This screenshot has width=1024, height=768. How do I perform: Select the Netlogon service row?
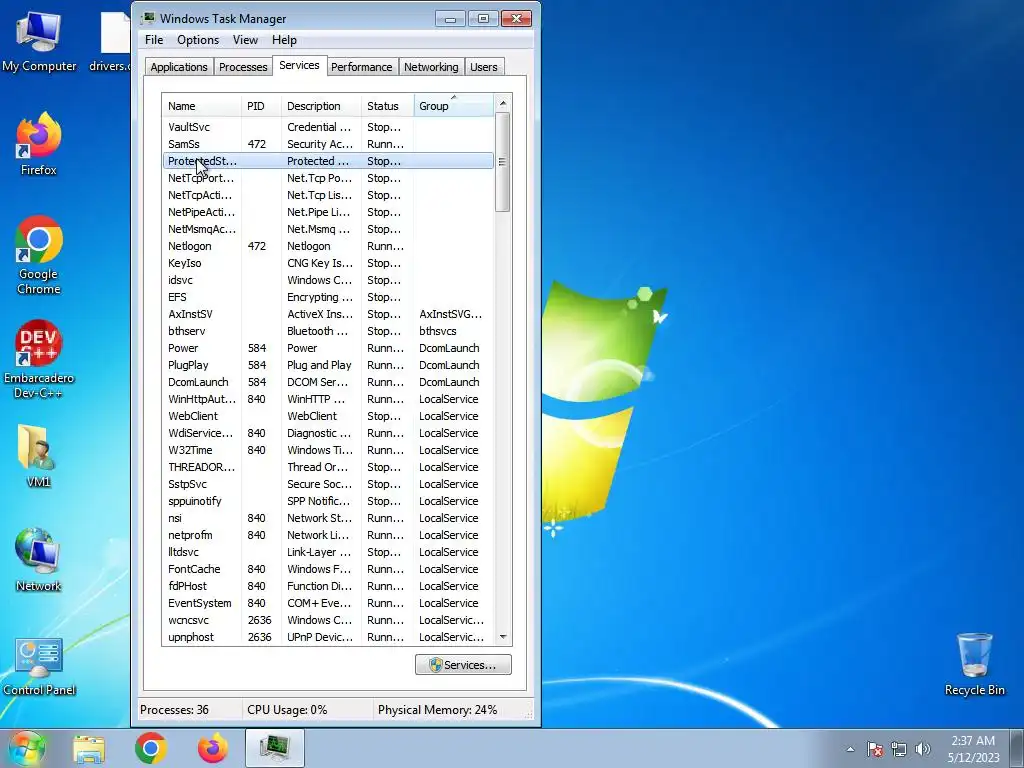point(328,246)
